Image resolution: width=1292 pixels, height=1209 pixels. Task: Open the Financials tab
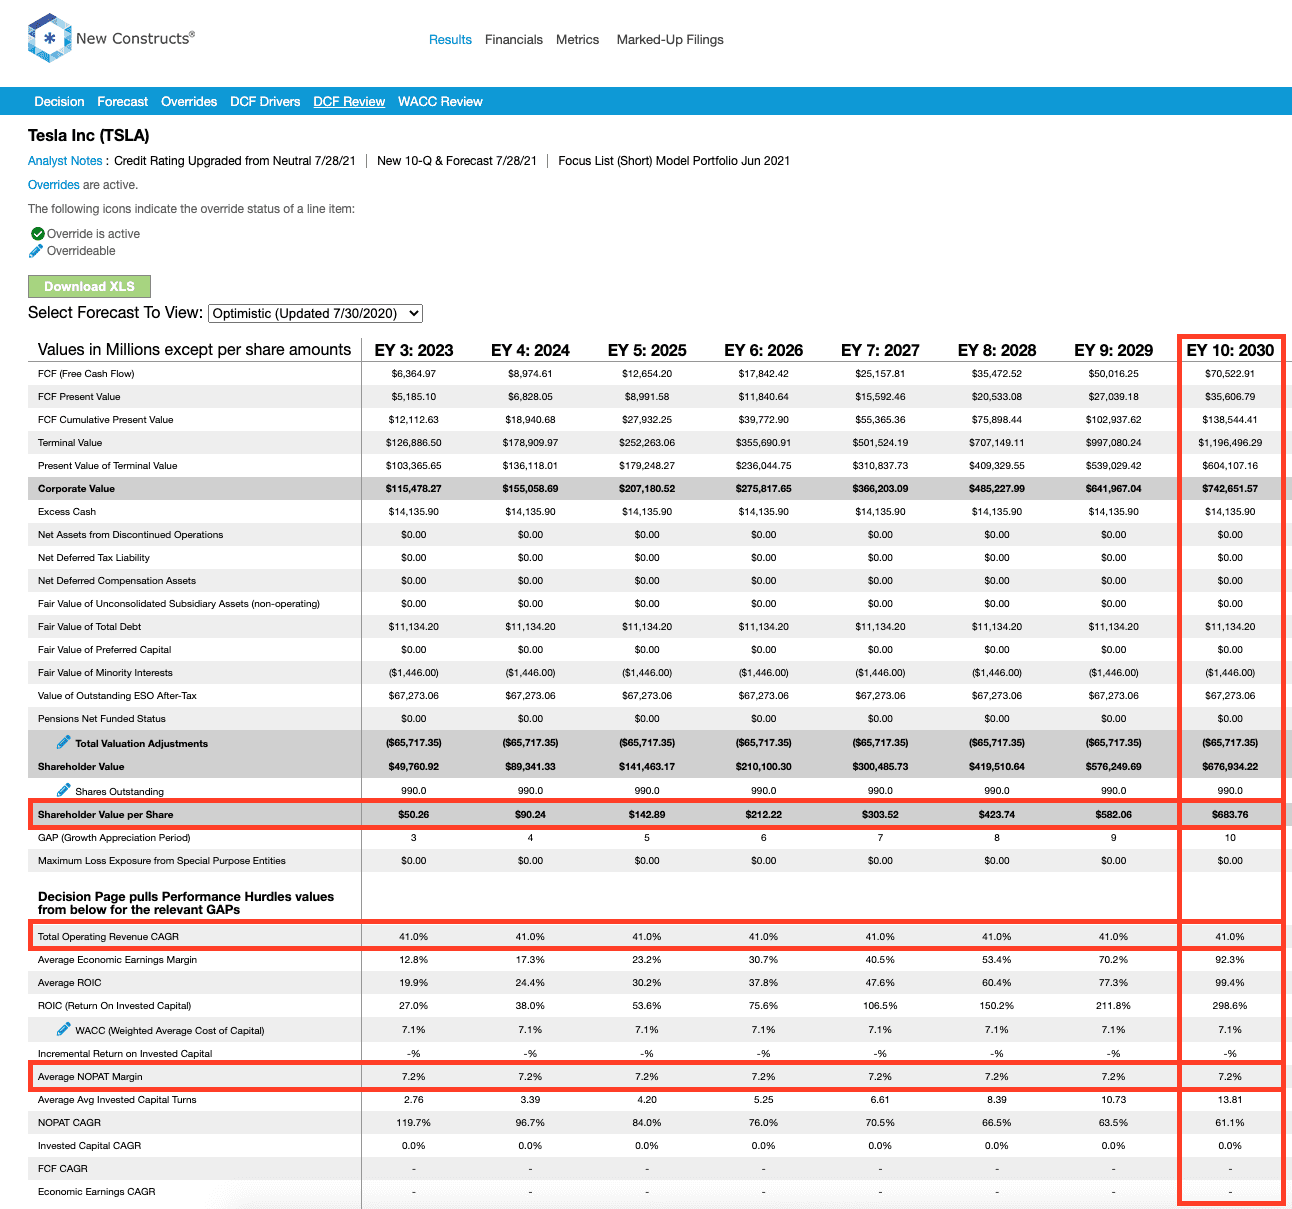pos(514,40)
